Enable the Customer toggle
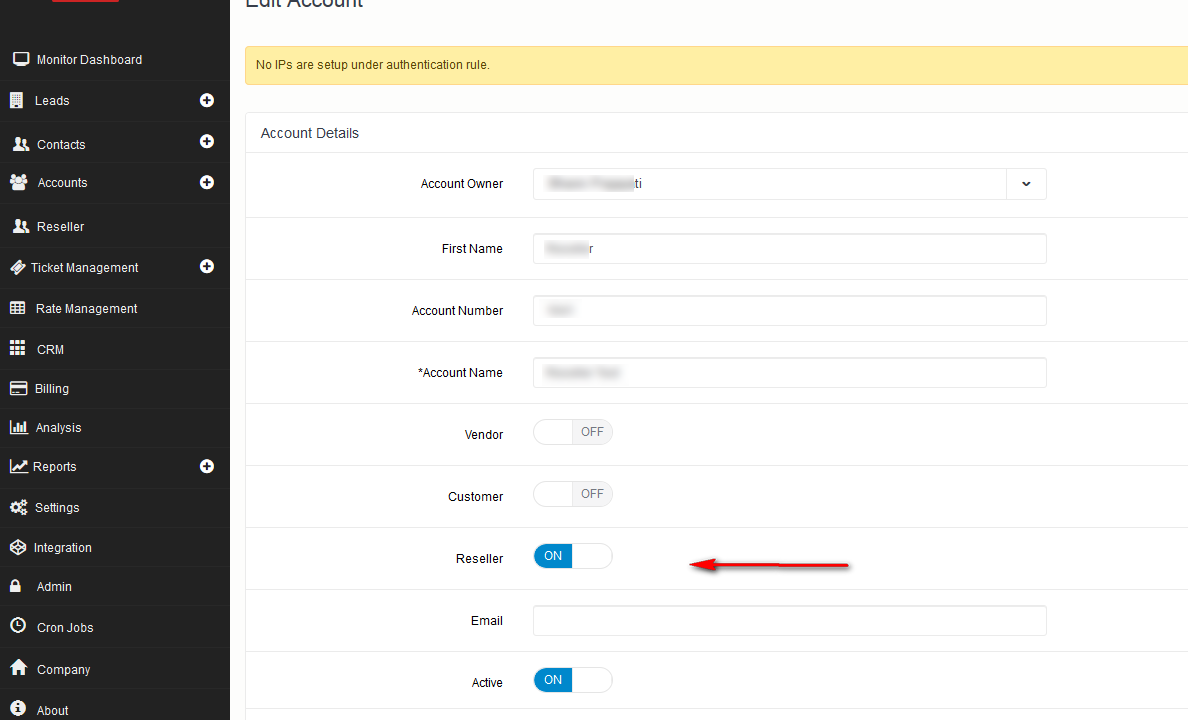 coord(572,494)
